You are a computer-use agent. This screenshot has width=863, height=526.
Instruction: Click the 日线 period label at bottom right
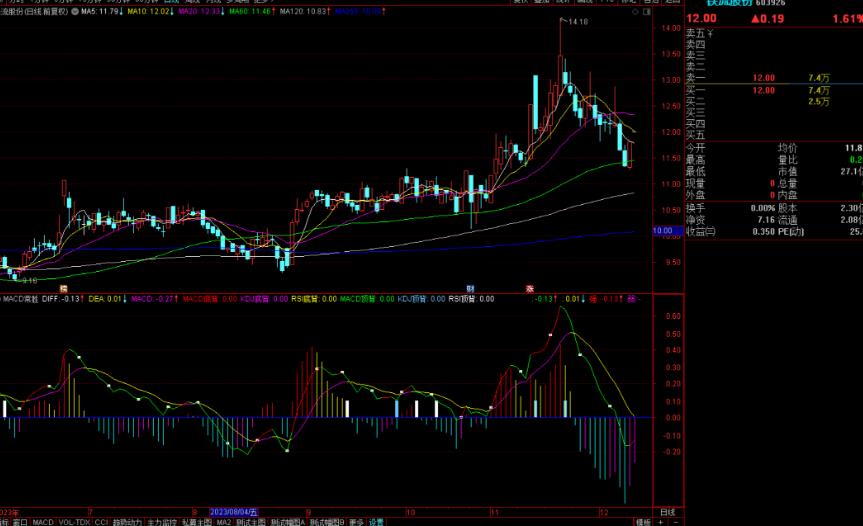tap(667, 512)
